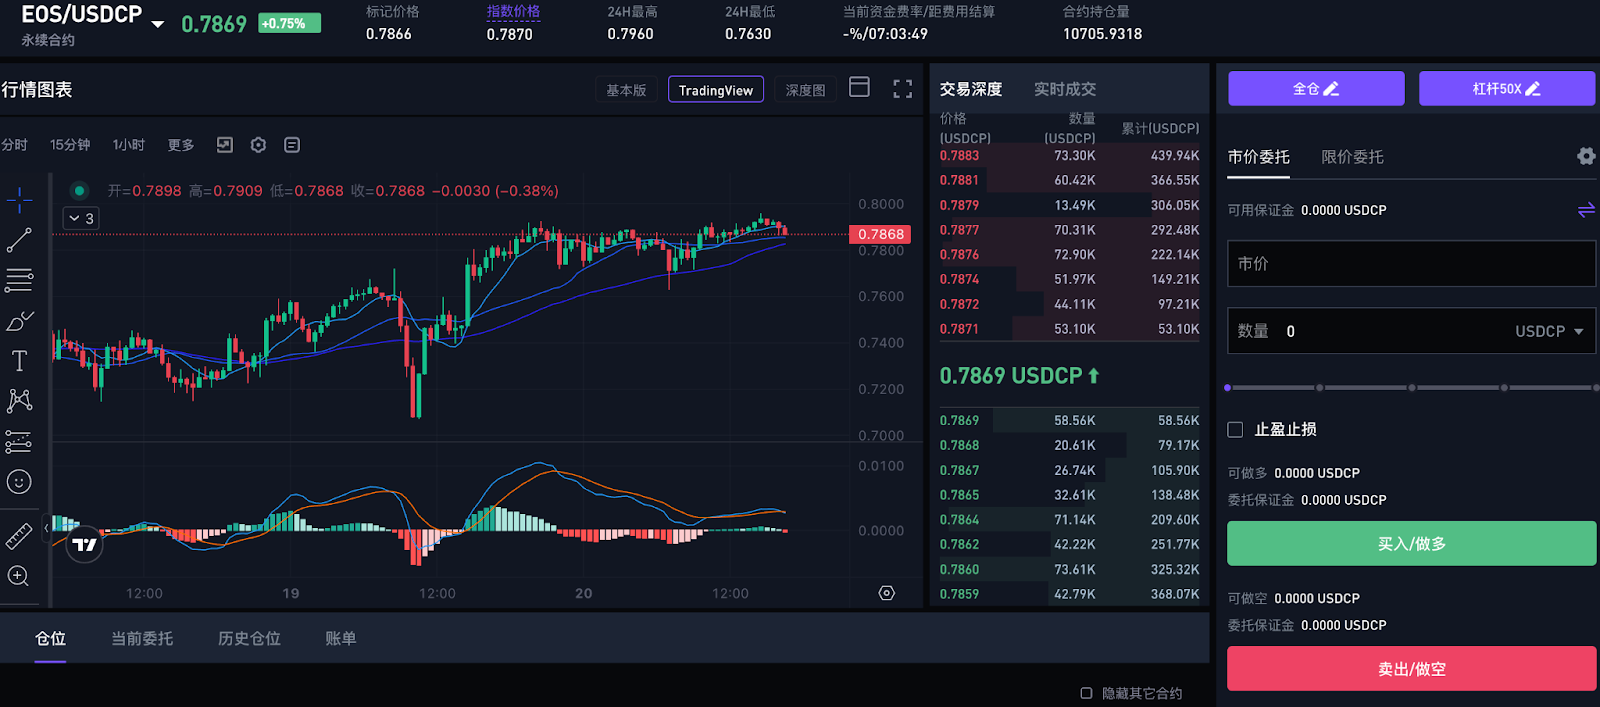Select the crosshair cursor tool

[x=19, y=200]
